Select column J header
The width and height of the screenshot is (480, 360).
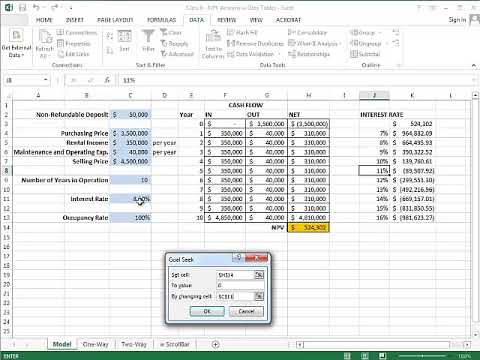tap(374, 95)
